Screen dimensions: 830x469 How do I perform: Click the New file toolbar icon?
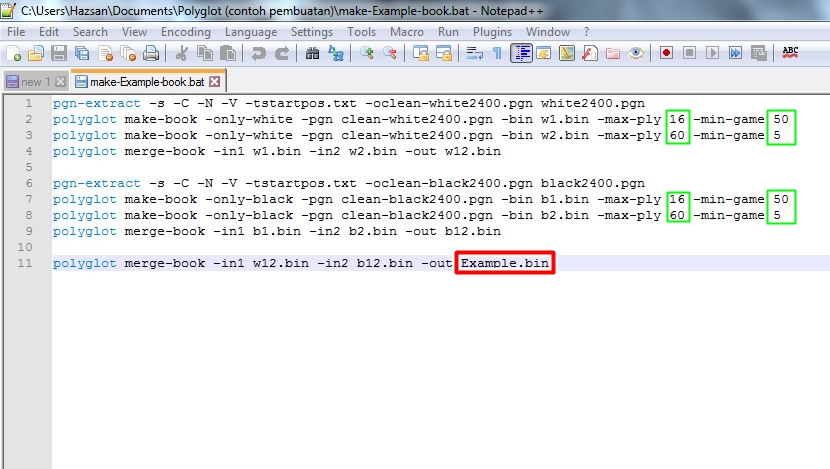pos(14,53)
